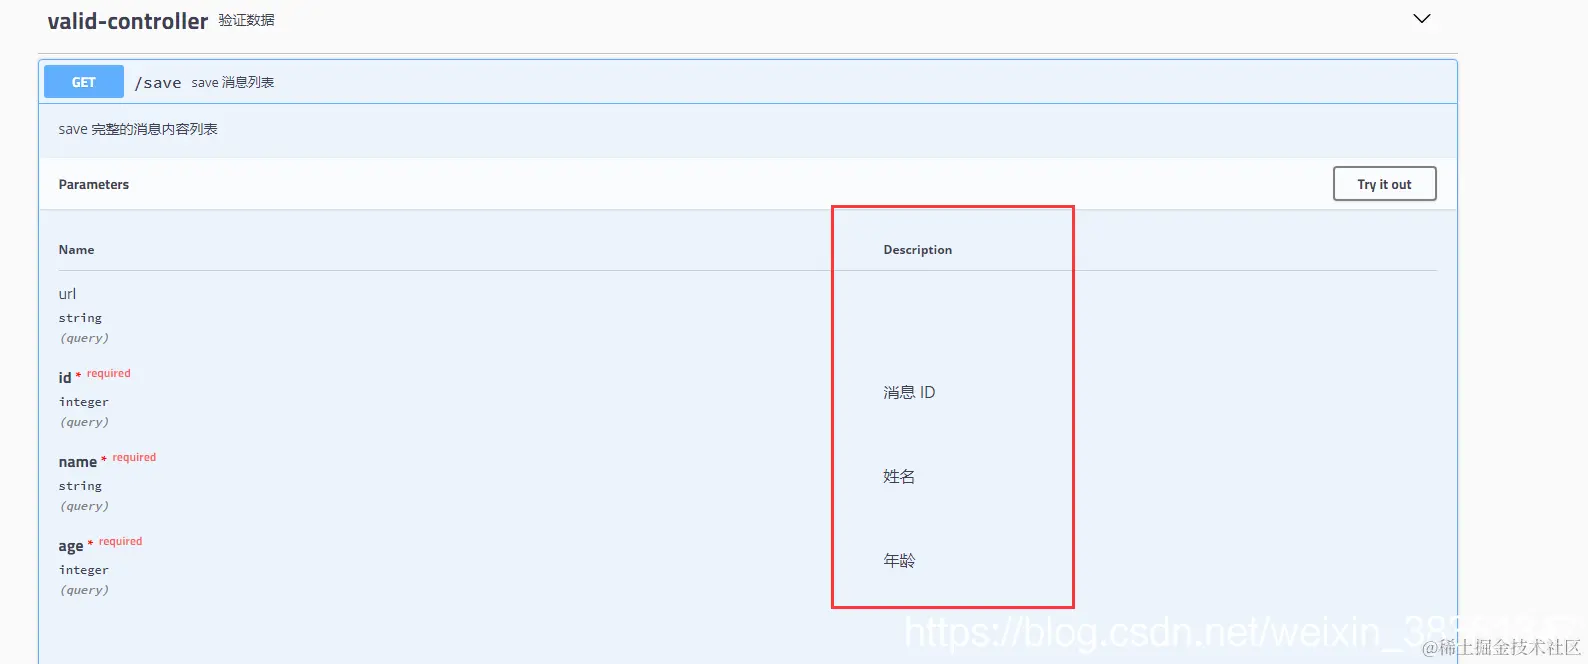Click the GET method badge
1588x664 pixels.
click(84, 82)
